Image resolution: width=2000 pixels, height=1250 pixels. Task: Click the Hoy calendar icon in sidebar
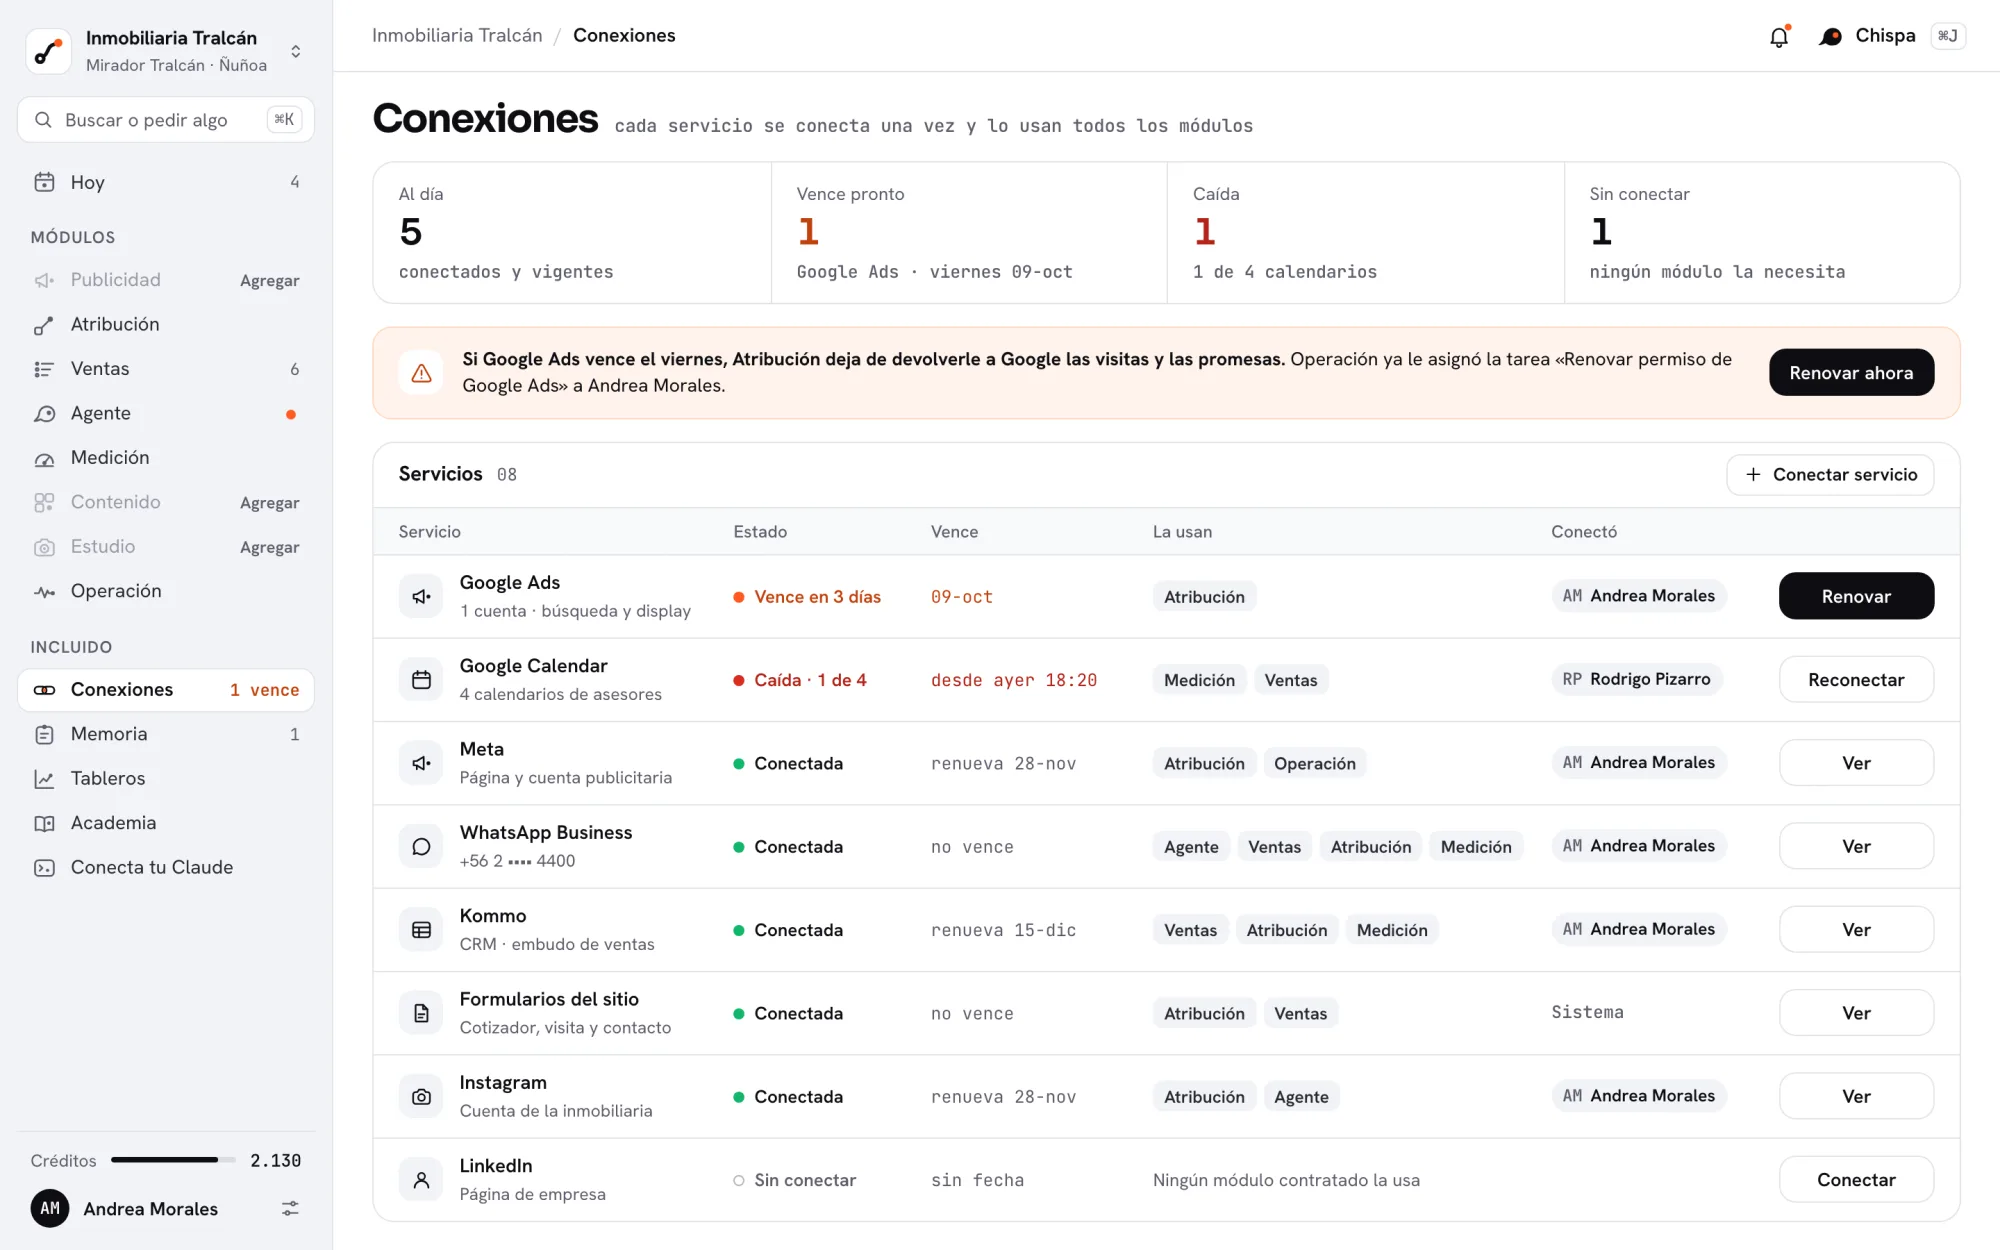(44, 182)
